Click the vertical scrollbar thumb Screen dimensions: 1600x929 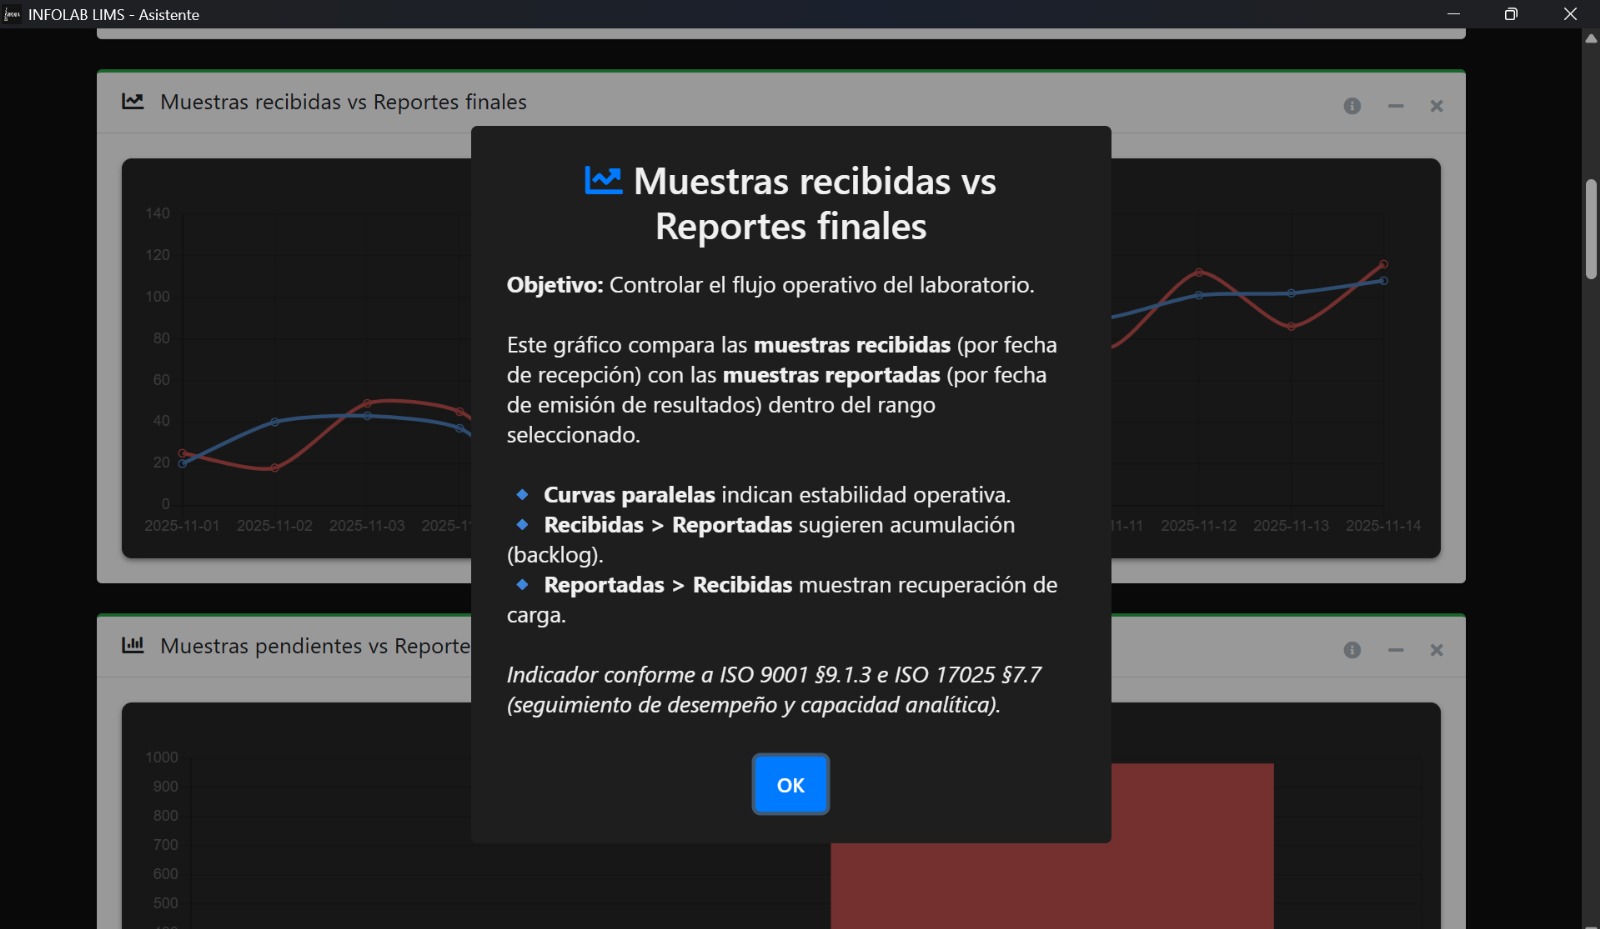1591,229
